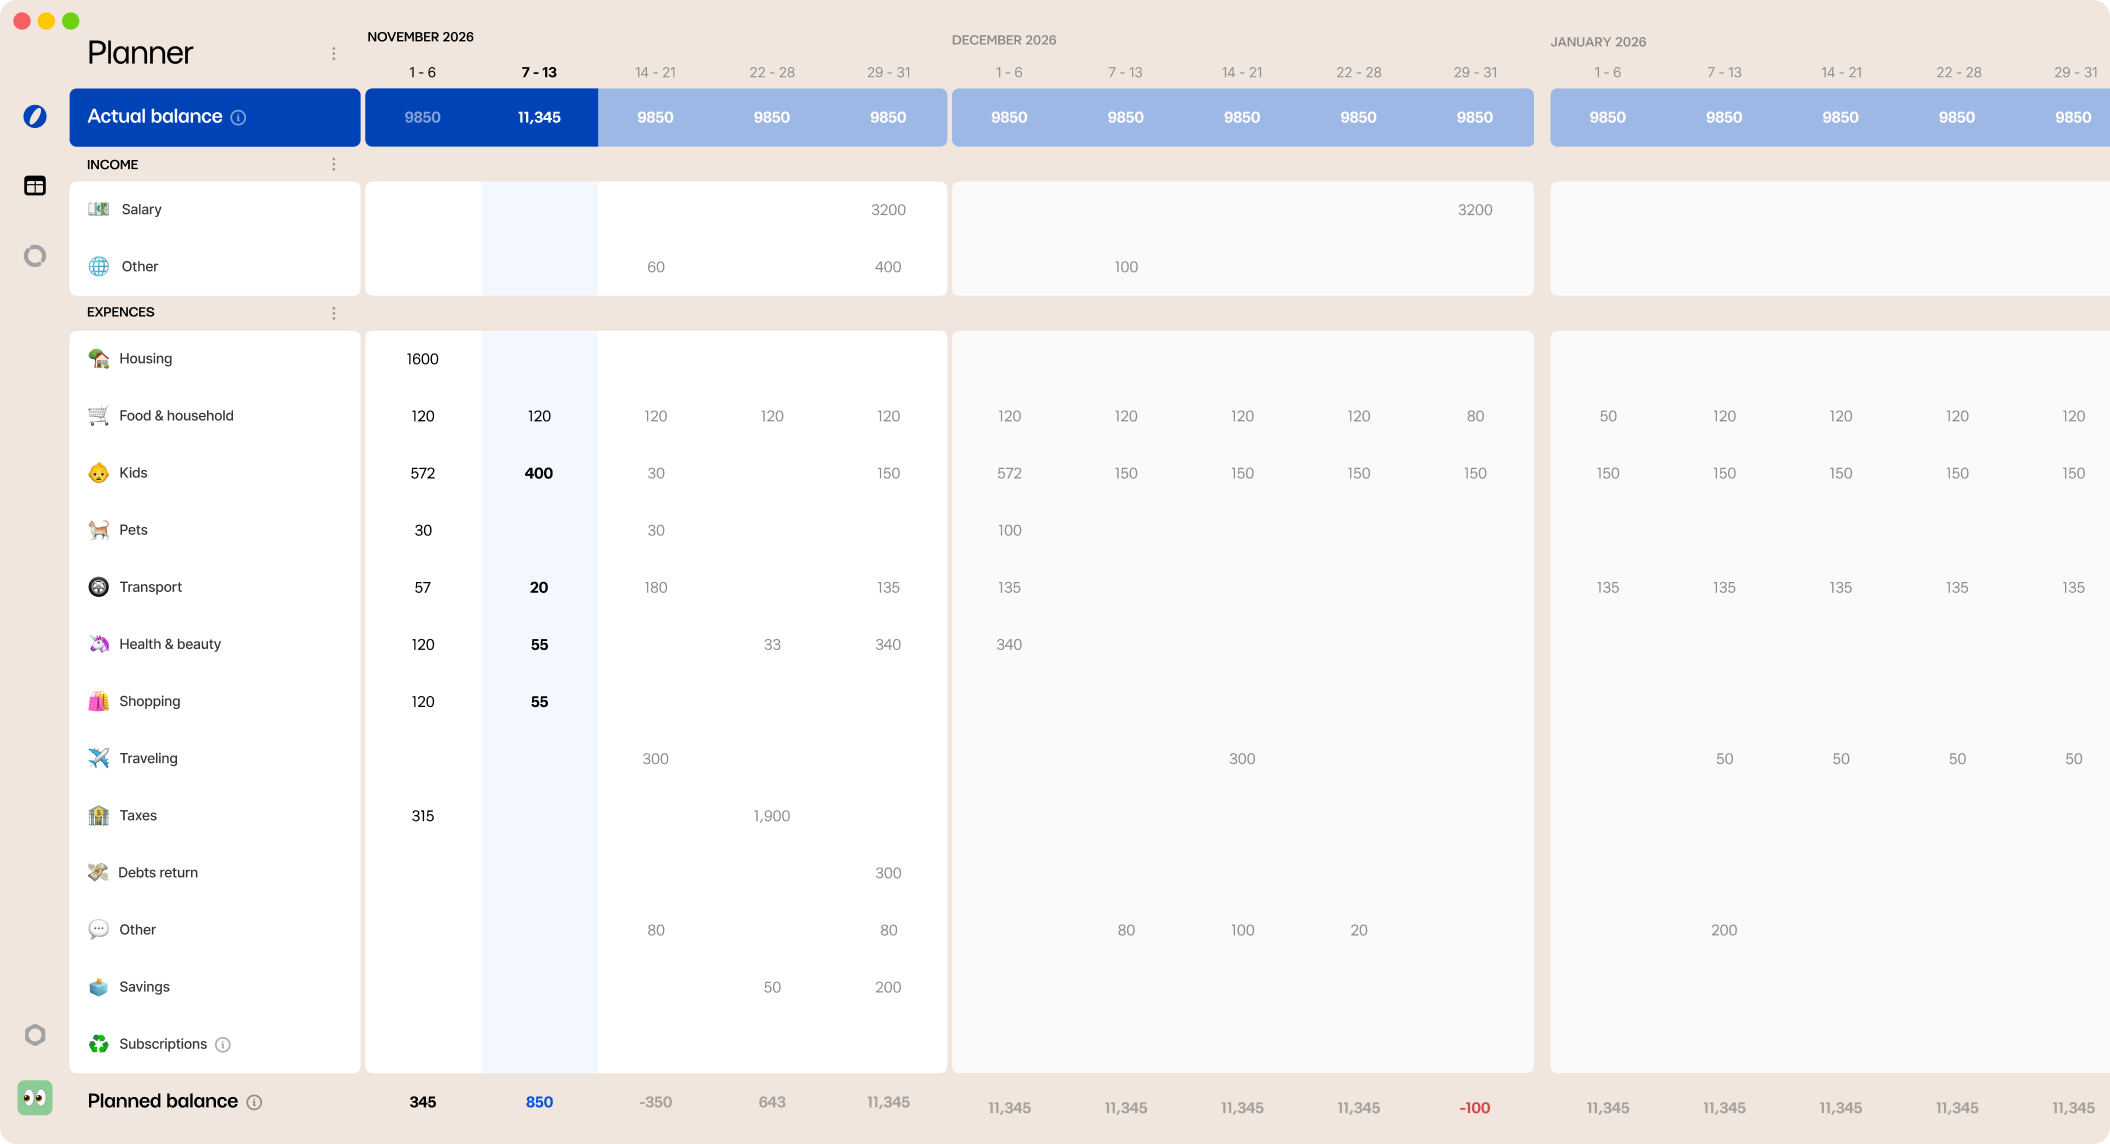Click Shopping value 120
Viewport: 2110px width, 1144px height.
click(x=422, y=702)
